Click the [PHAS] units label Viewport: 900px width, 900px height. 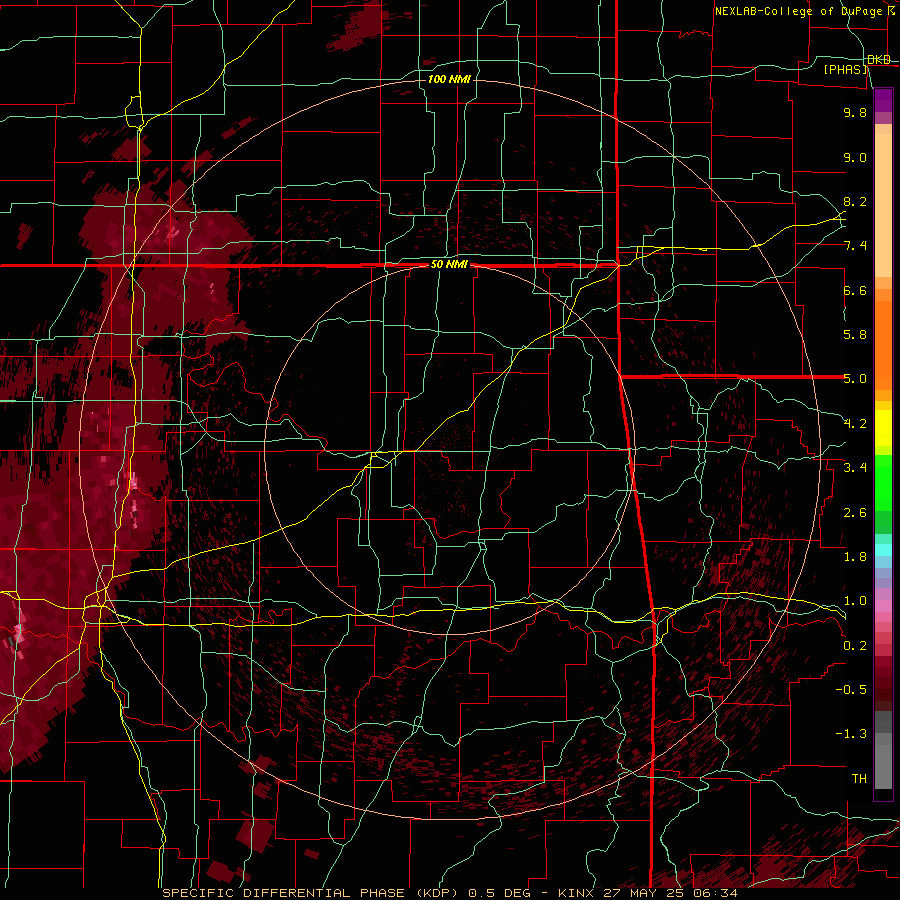coord(846,69)
